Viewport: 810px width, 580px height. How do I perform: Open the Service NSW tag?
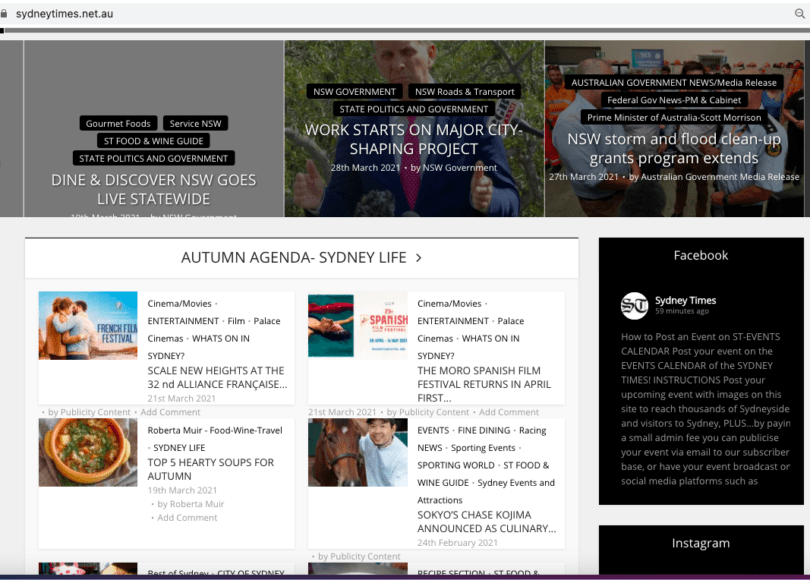point(195,123)
